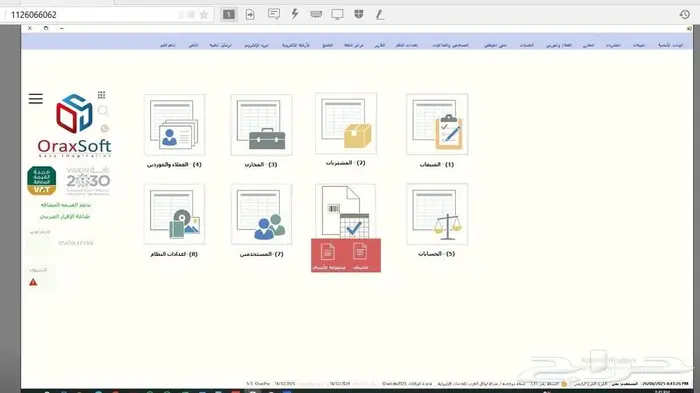Toggle the hamburger sidebar menu

[x=36, y=99]
